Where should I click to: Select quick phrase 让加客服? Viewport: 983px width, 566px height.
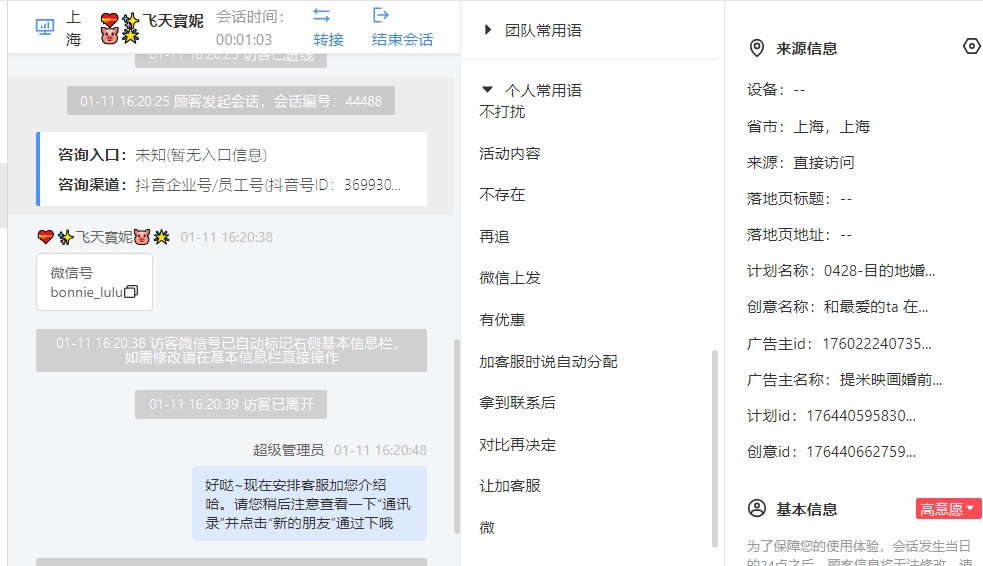510,486
